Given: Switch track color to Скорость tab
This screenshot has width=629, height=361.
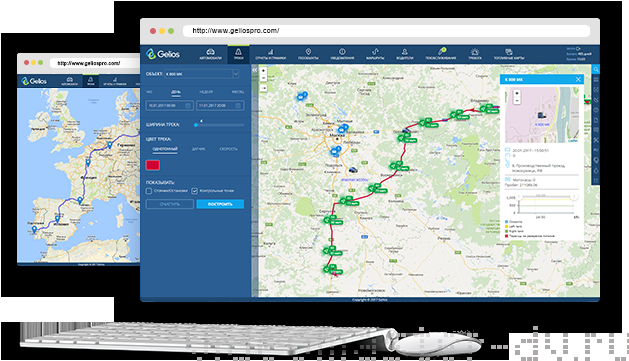Looking at the screenshot, I should click(228, 149).
